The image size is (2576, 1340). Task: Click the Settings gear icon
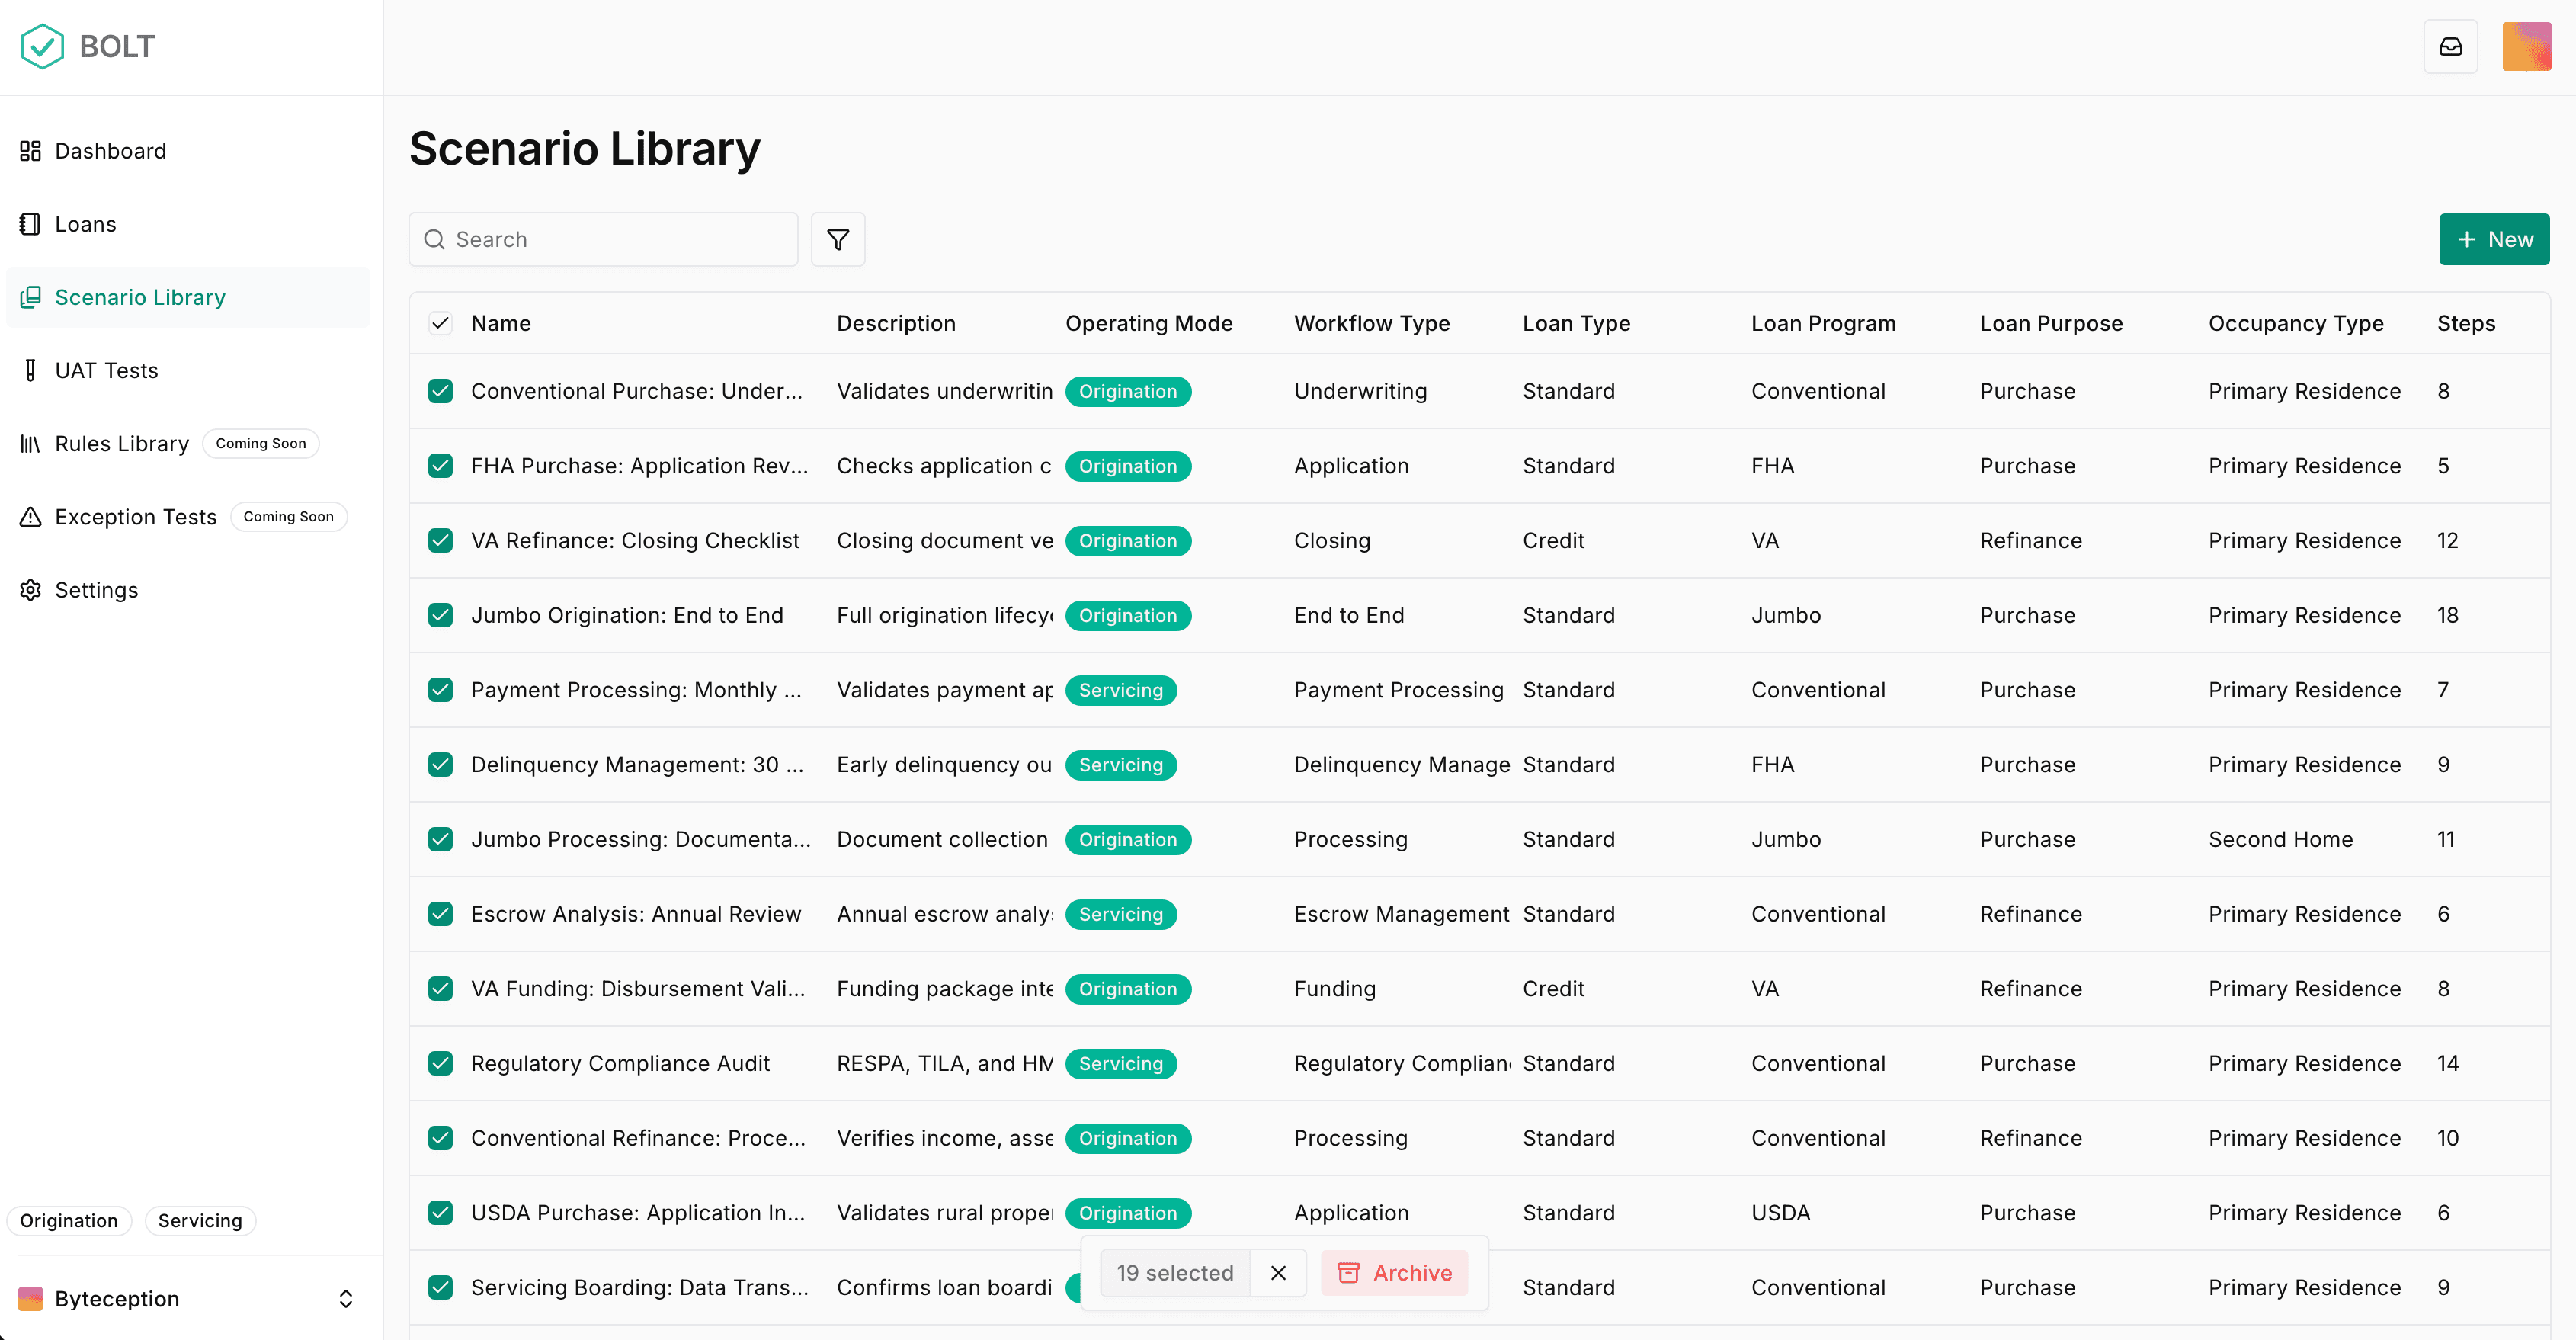tap(30, 590)
